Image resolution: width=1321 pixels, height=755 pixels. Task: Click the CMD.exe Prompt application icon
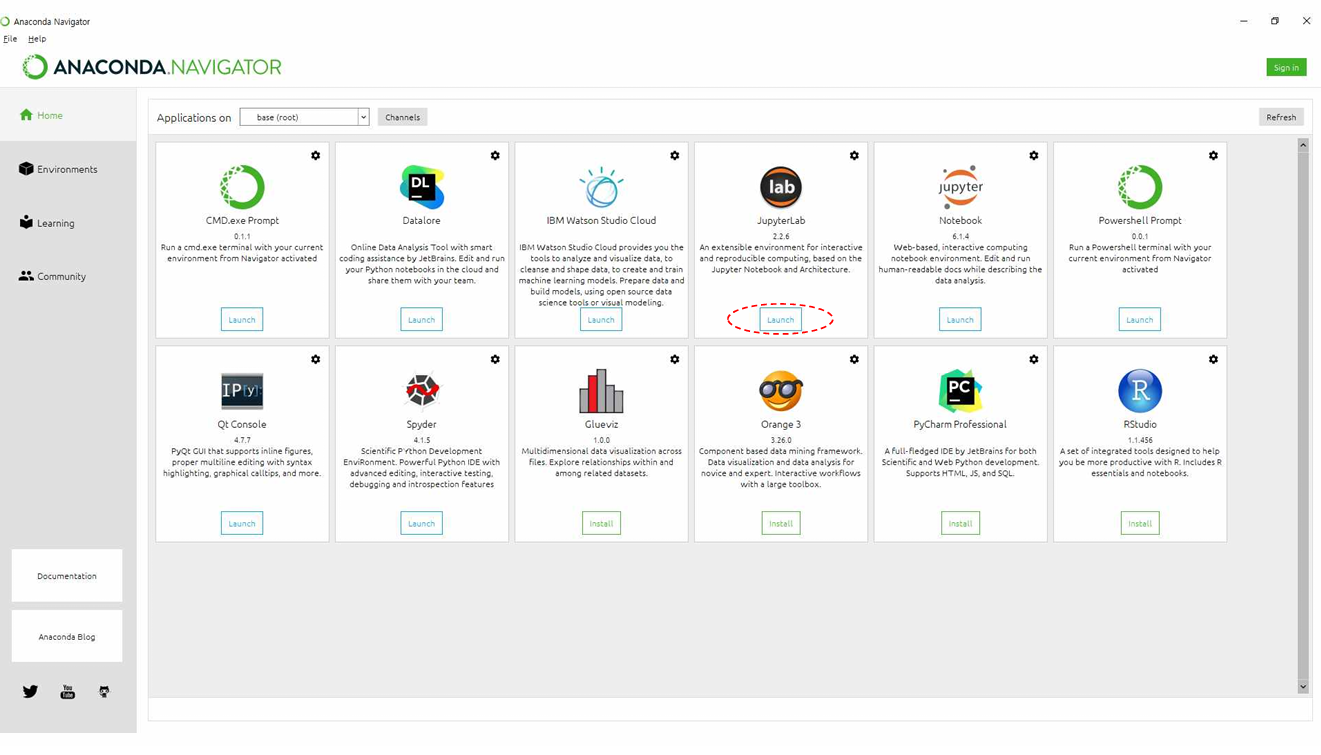242,187
